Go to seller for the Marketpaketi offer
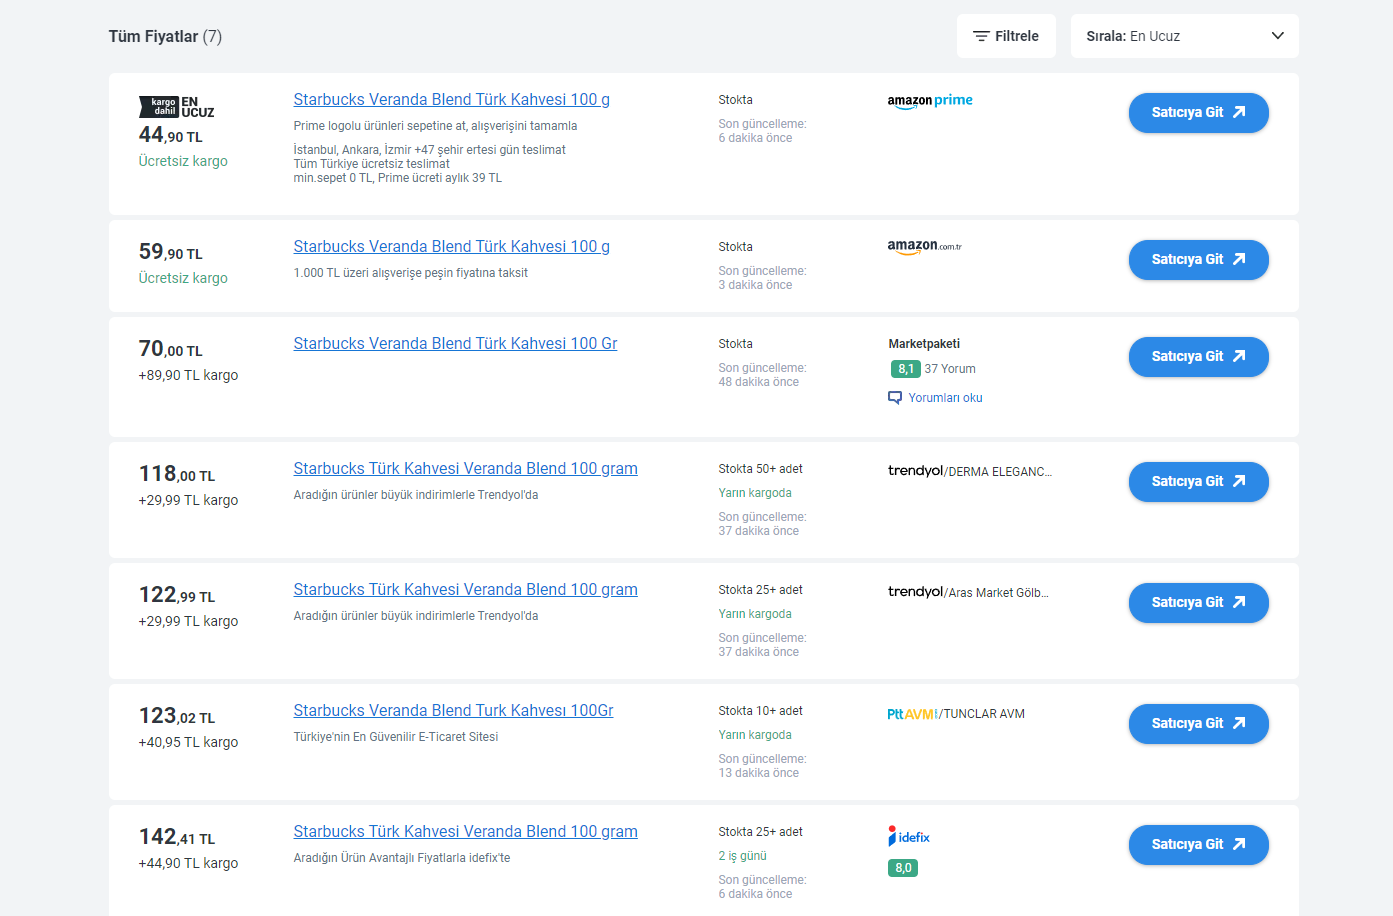The height and width of the screenshot is (916, 1393). tap(1198, 357)
